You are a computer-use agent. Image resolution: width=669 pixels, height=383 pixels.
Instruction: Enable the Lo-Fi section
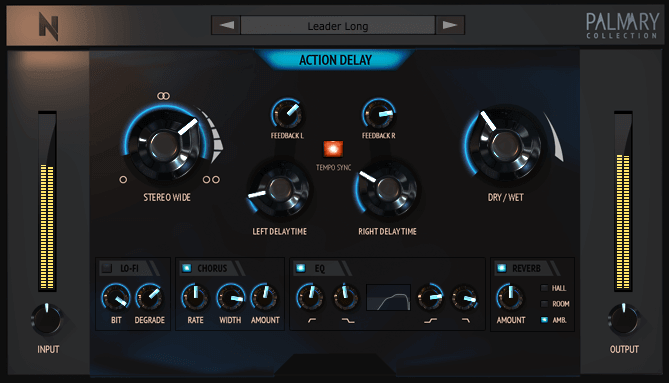pos(107,268)
